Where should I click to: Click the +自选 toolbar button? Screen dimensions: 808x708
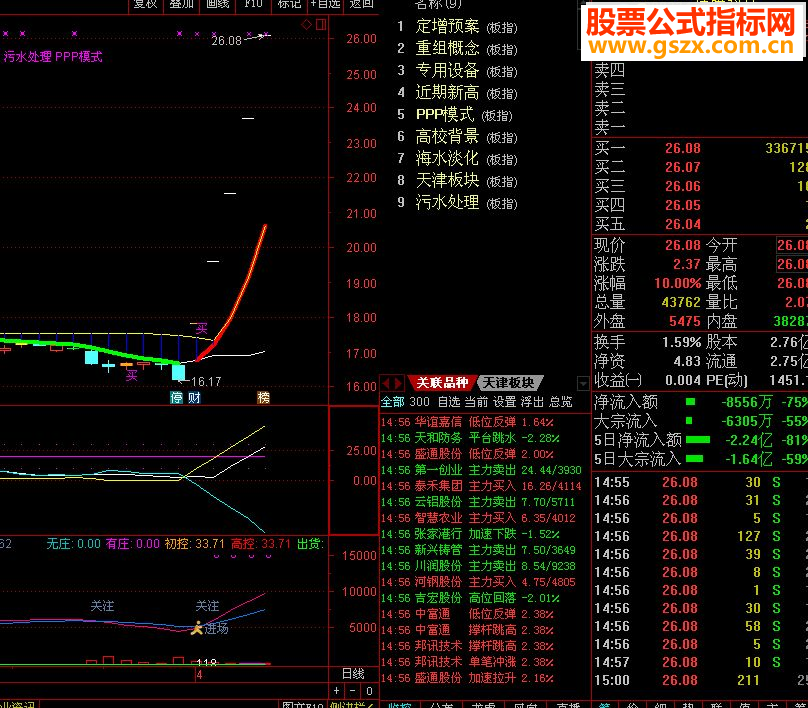(325, 4)
